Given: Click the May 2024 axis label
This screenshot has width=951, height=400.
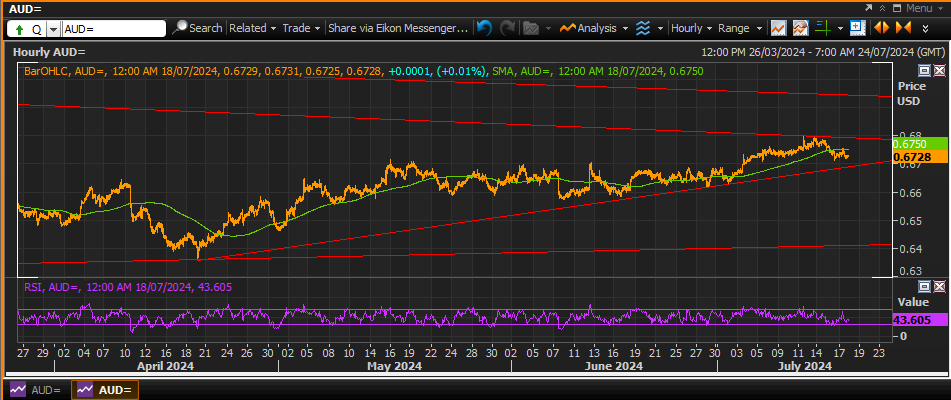Looking at the screenshot, I should click(394, 366).
